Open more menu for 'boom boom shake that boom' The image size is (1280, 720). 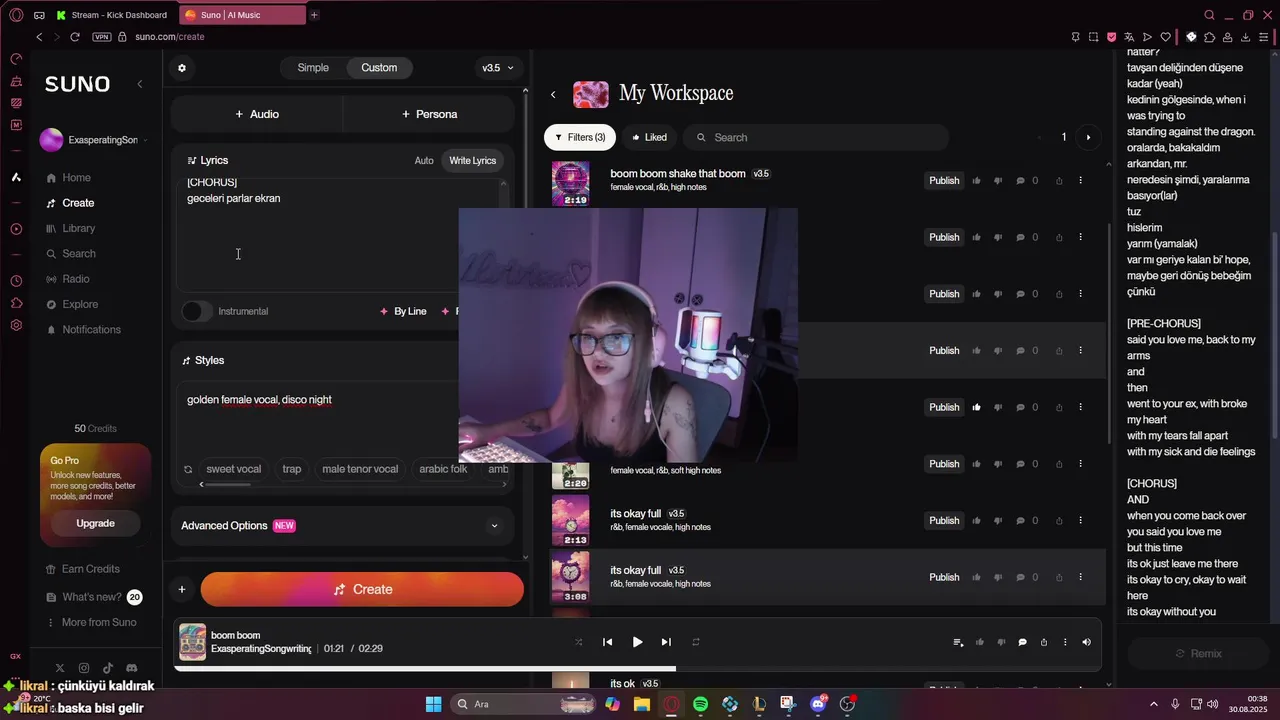point(1080,181)
